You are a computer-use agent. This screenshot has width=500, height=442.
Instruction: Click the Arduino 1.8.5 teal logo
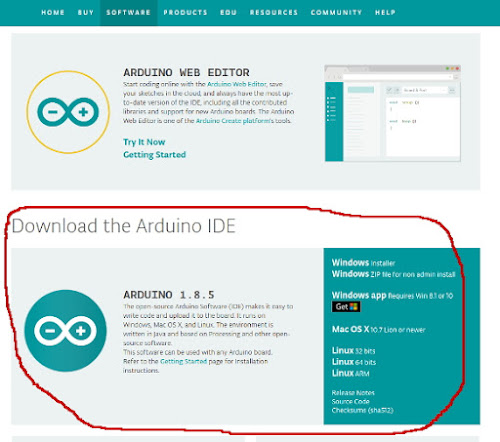[65, 331]
